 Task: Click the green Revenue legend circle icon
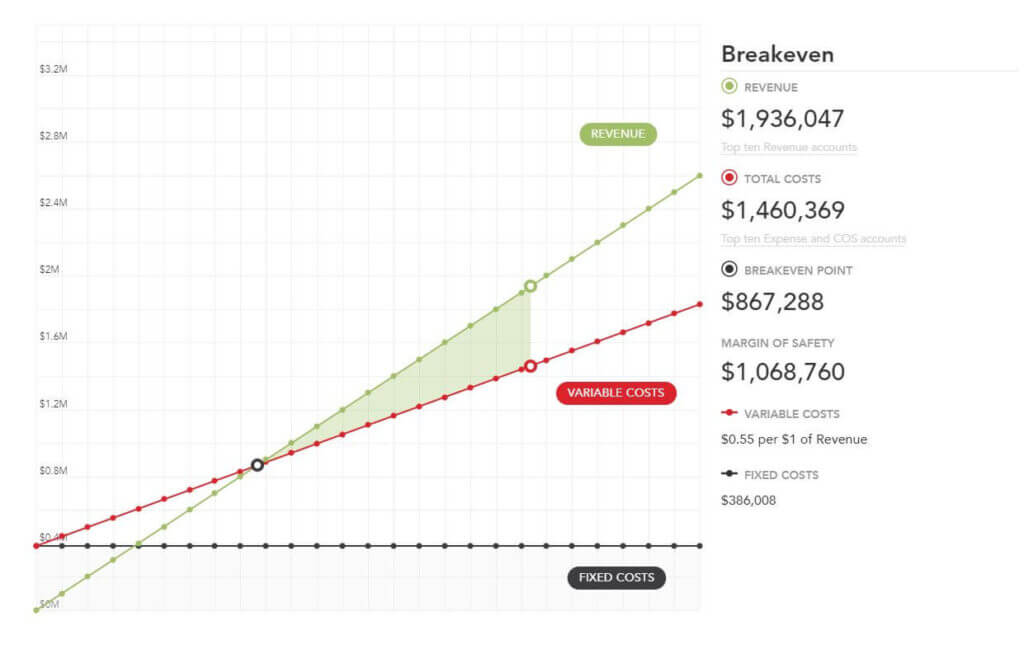point(729,87)
